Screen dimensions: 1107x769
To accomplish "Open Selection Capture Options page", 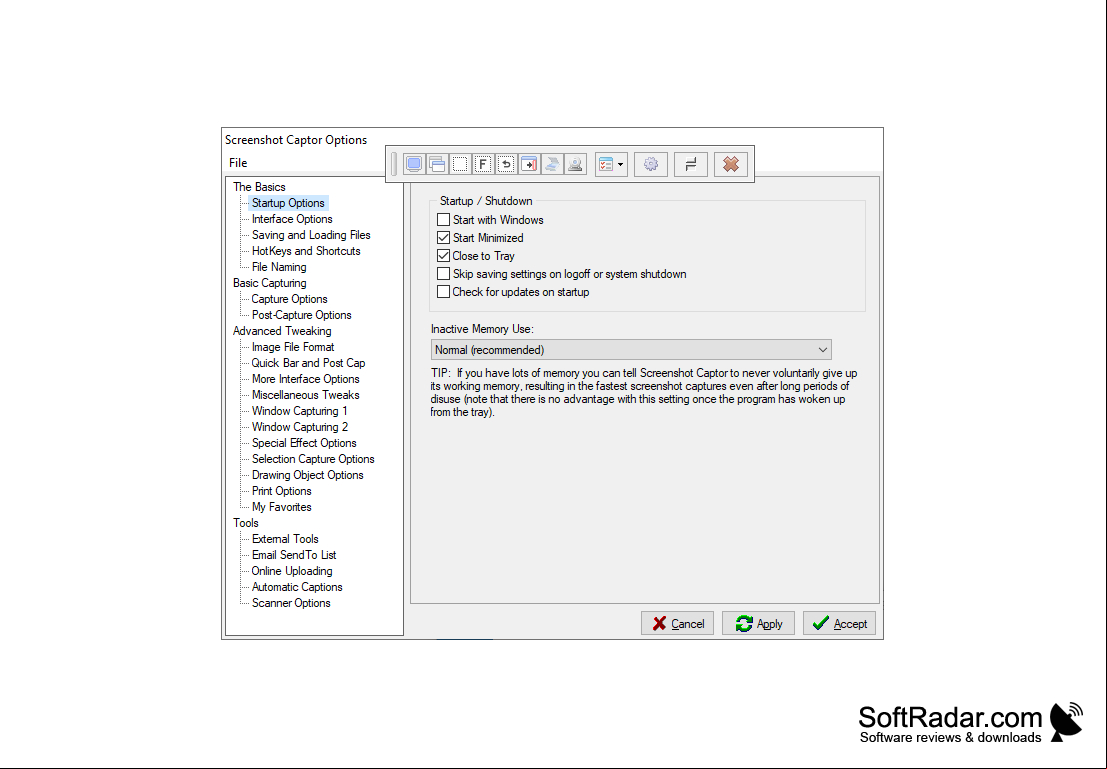I will pos(313,459).
